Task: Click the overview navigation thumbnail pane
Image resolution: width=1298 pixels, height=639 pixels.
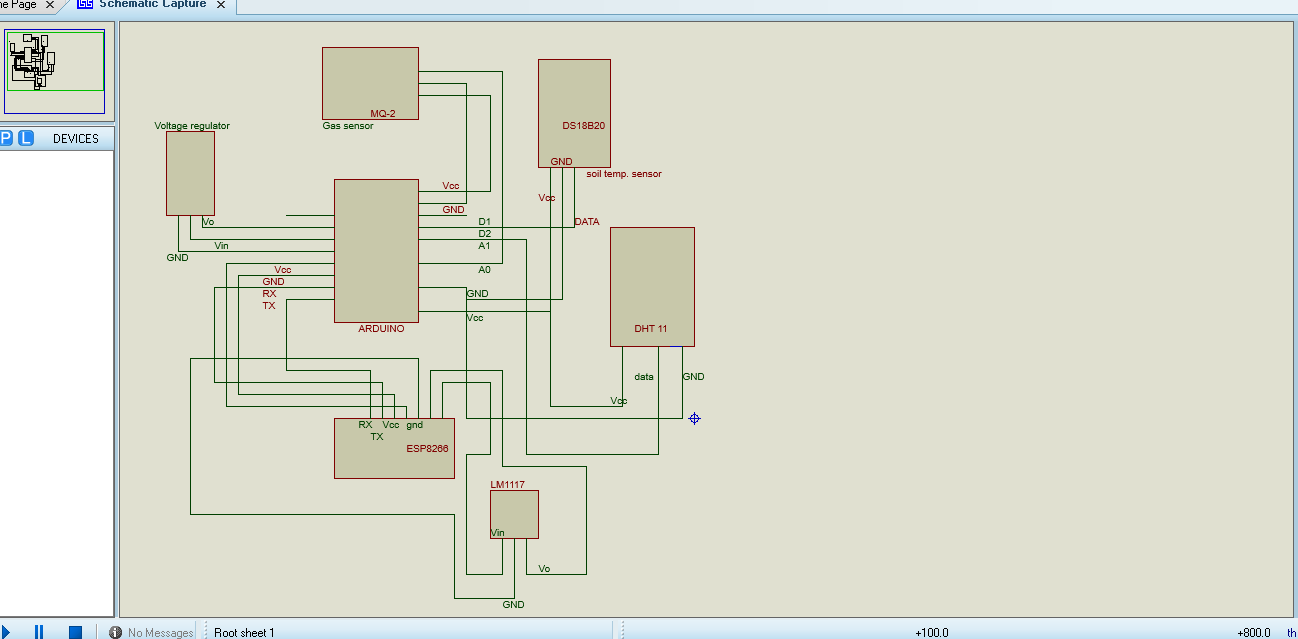Action: [55, 70]
